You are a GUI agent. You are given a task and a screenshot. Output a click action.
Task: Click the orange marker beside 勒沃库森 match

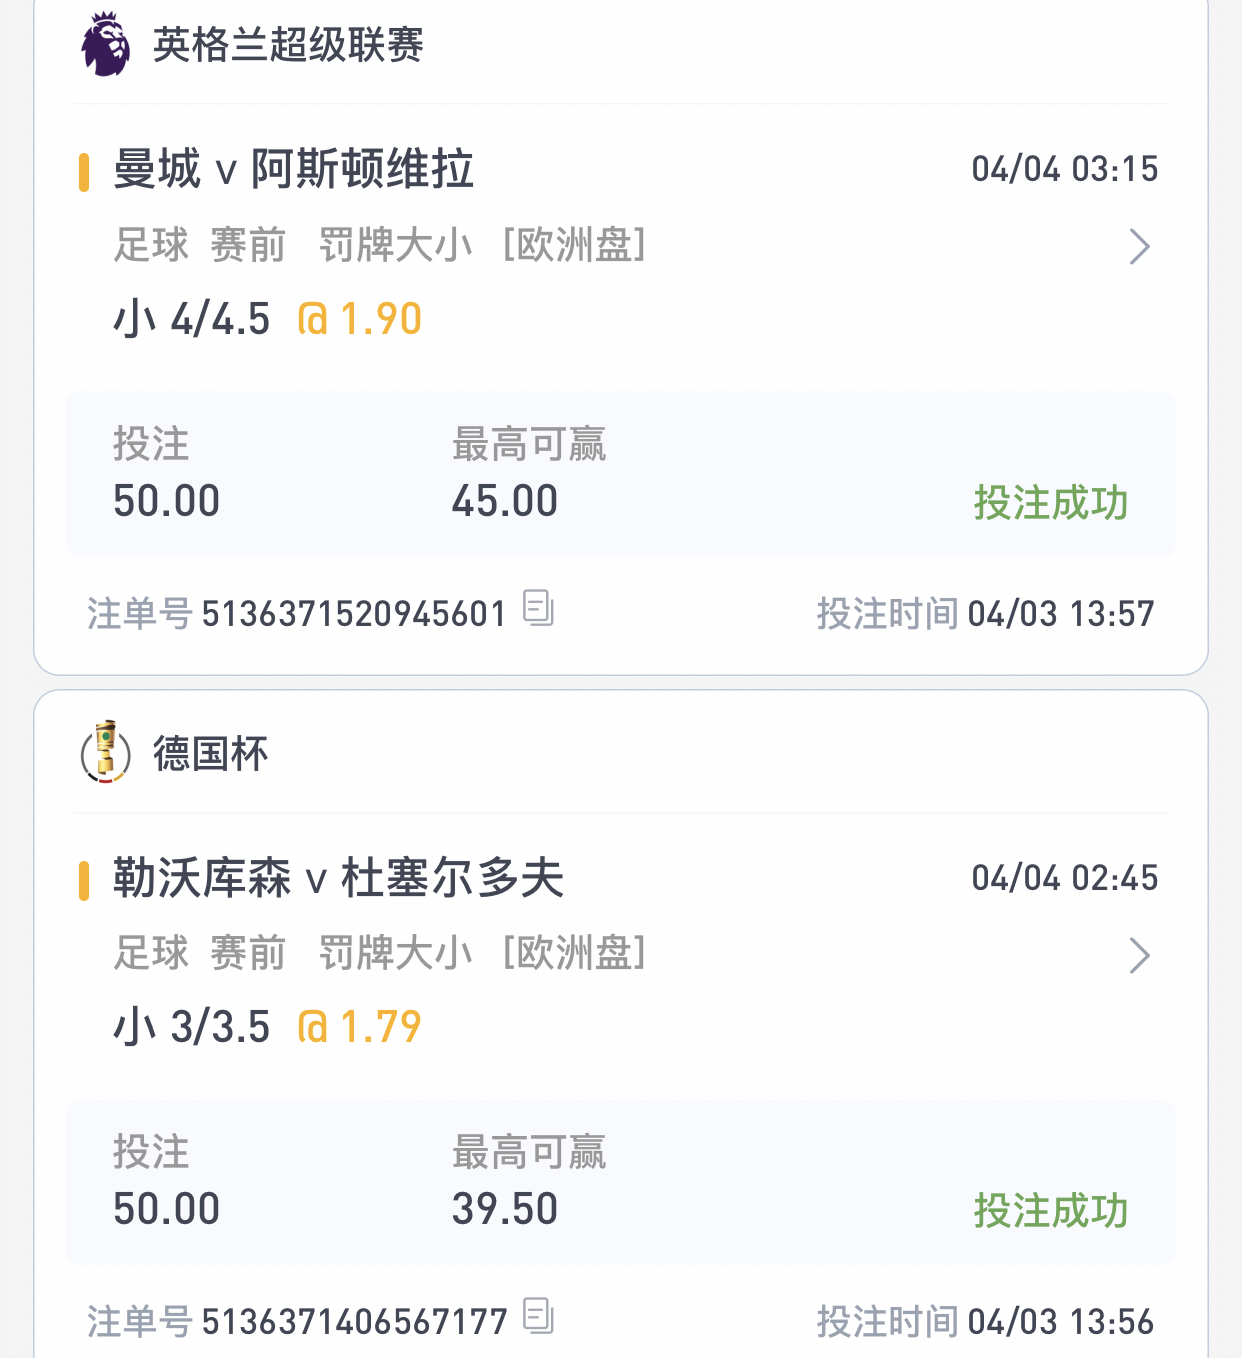(x=84, y=880)
